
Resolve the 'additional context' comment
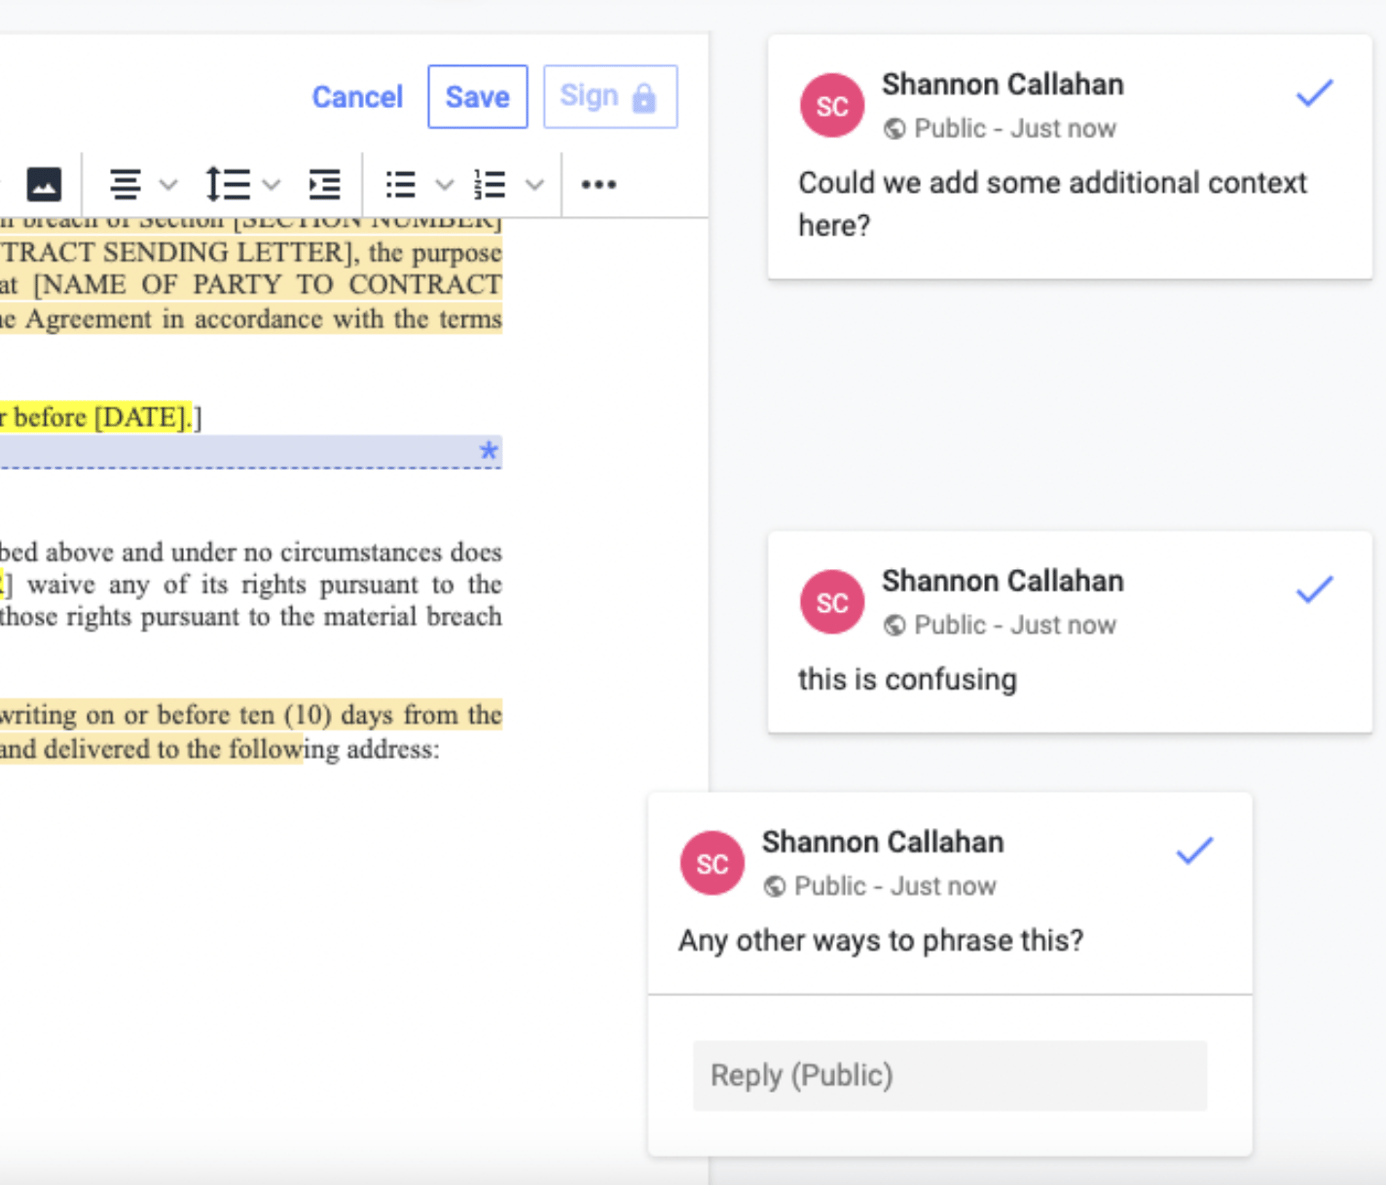click(1314, 94)
